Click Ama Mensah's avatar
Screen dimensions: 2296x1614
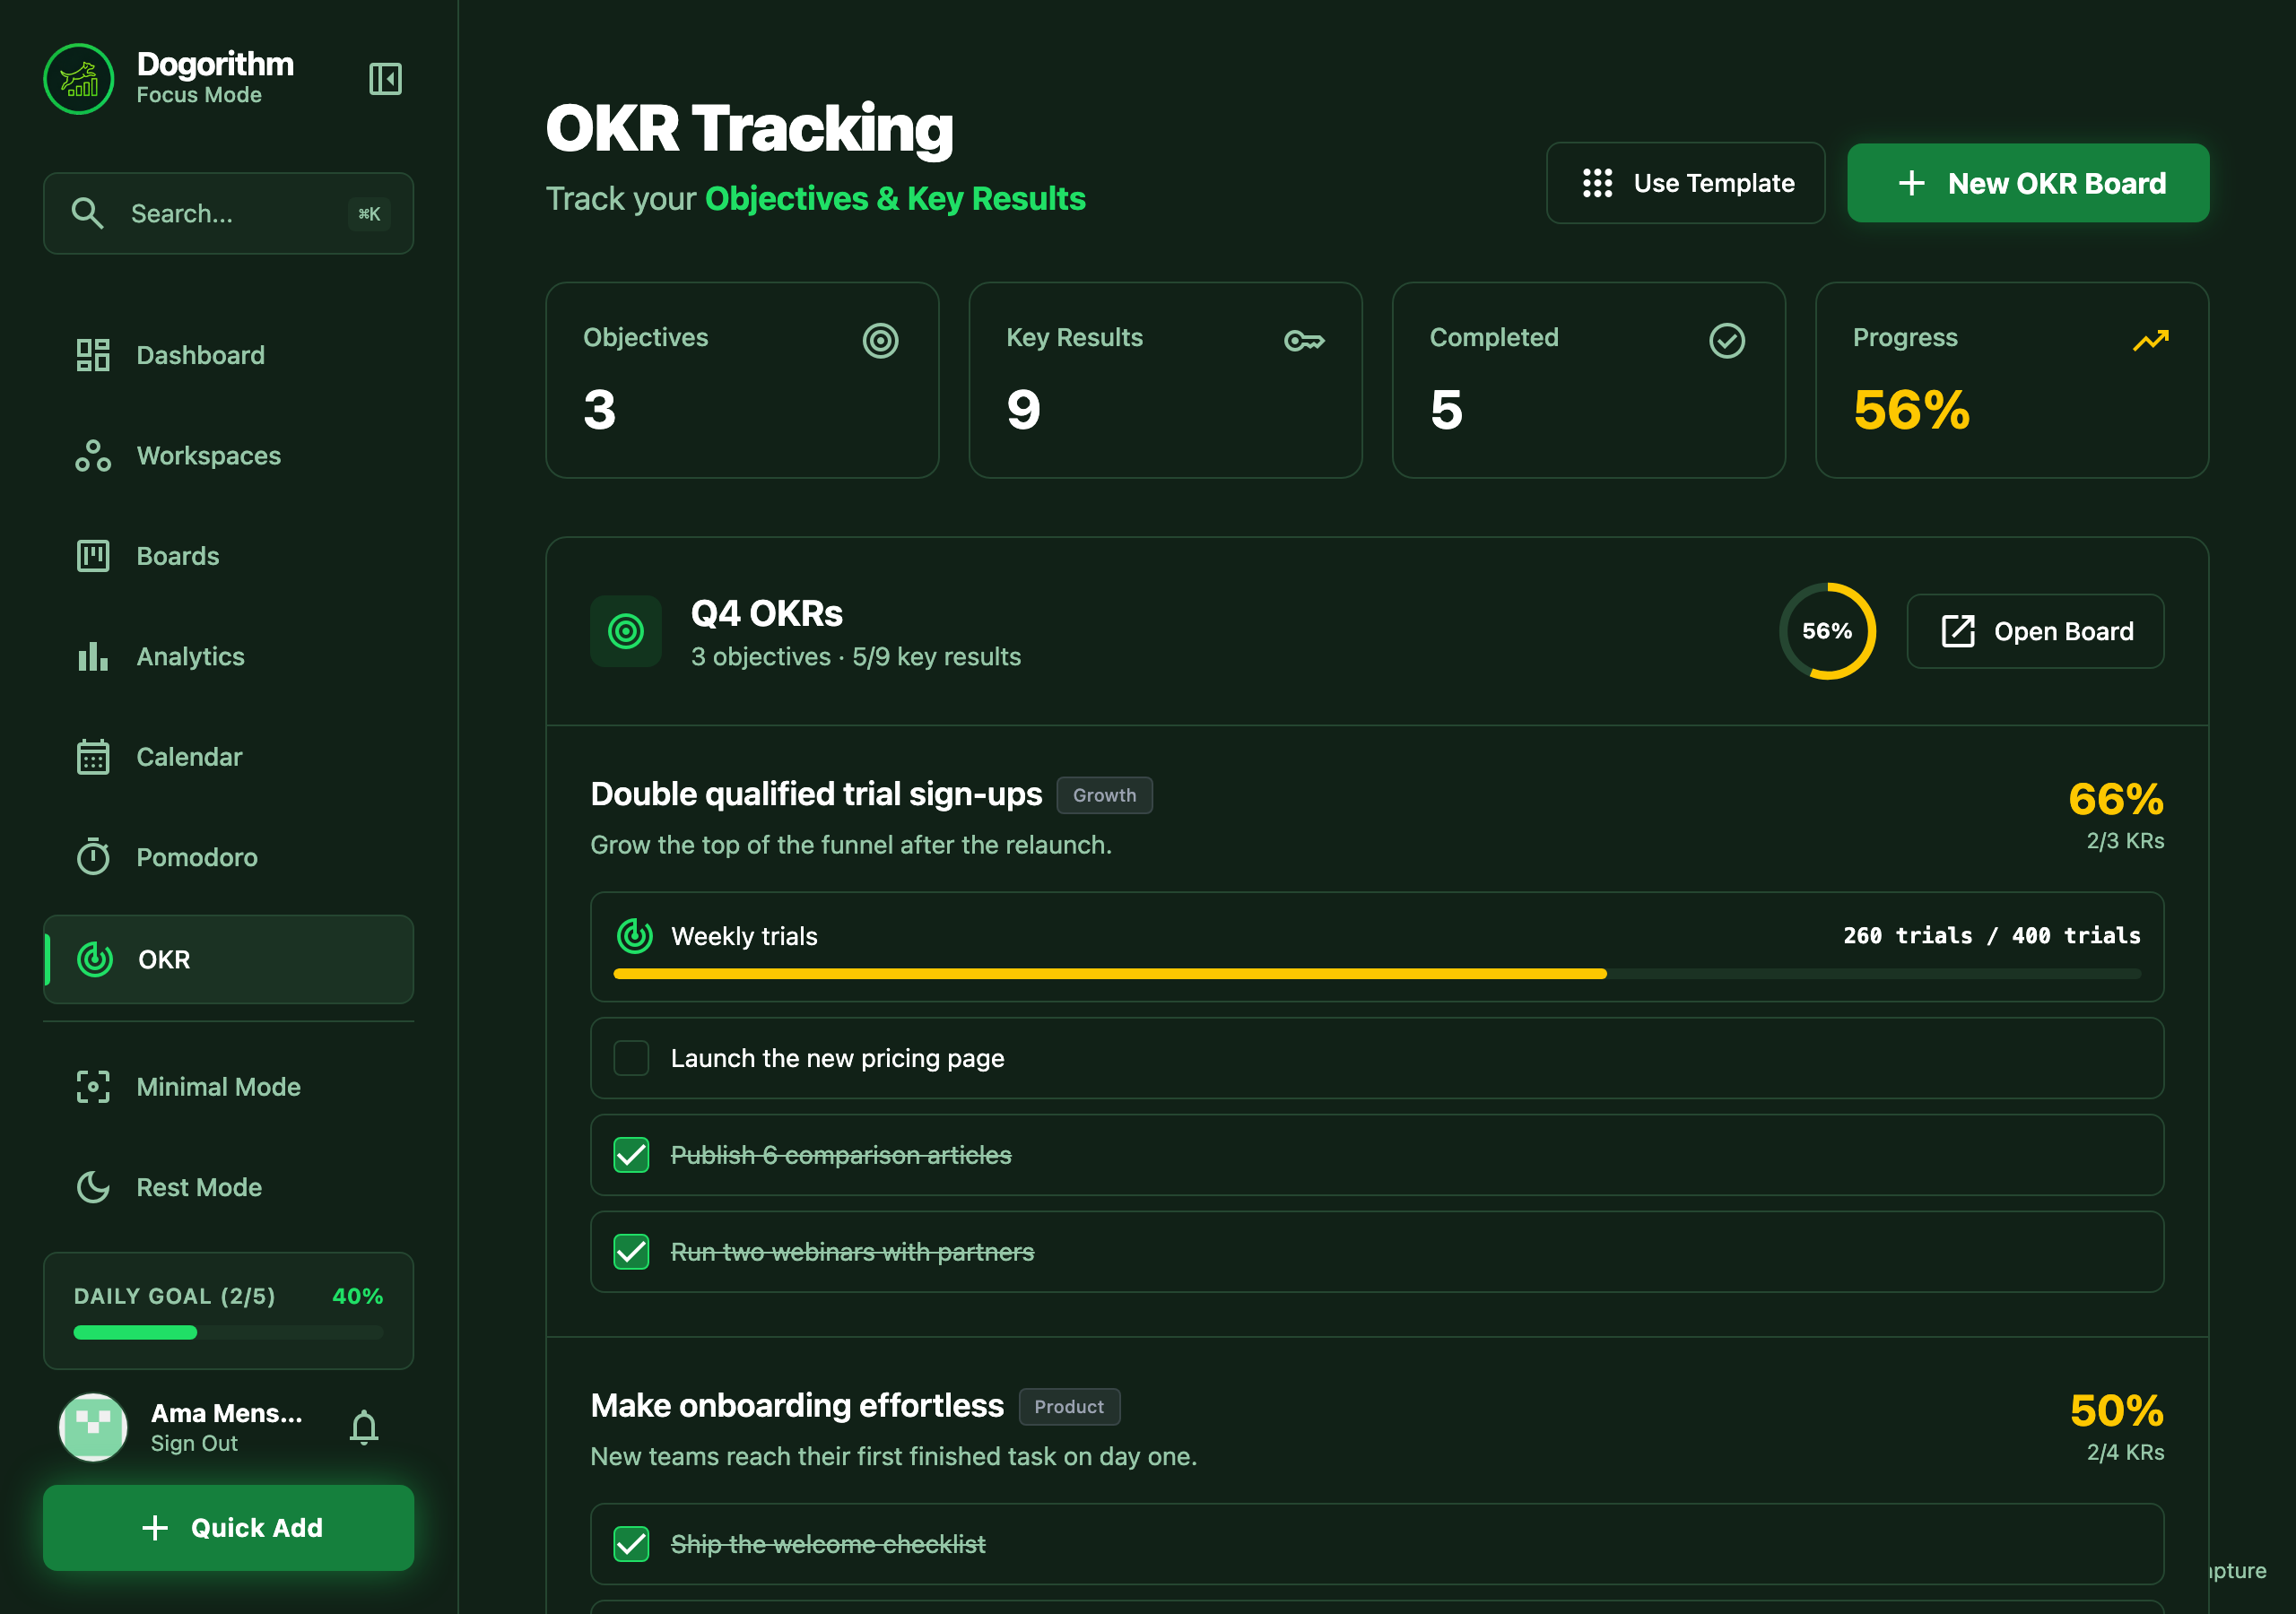(93, 1427)
